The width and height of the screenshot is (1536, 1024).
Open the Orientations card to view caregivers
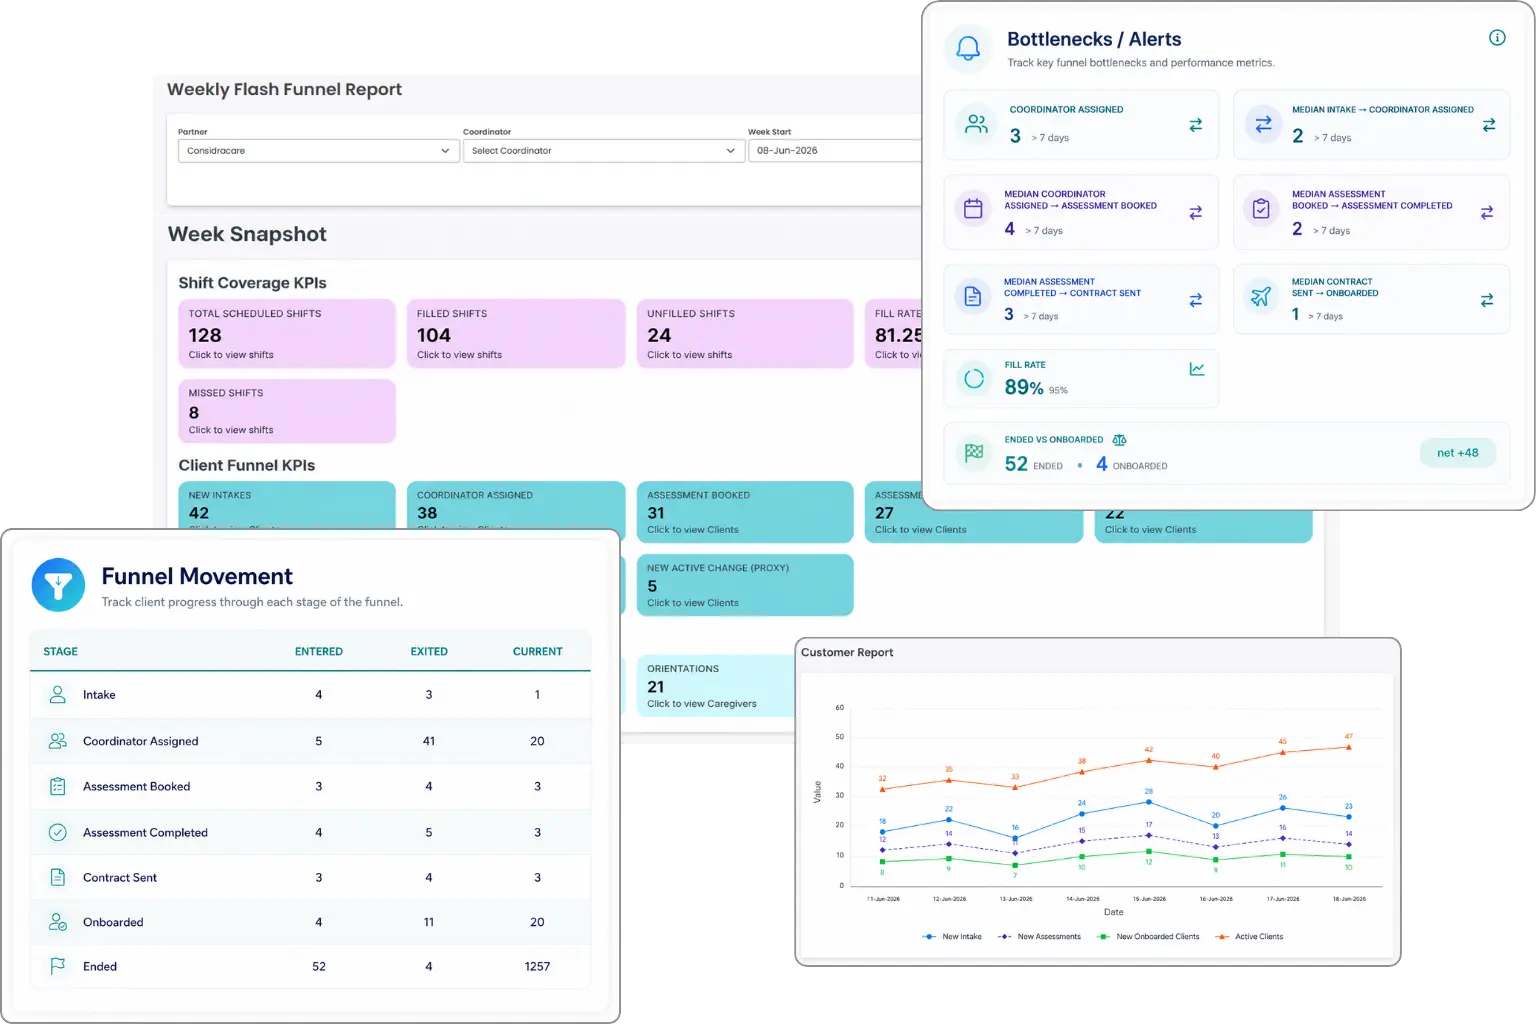point(716,686)
